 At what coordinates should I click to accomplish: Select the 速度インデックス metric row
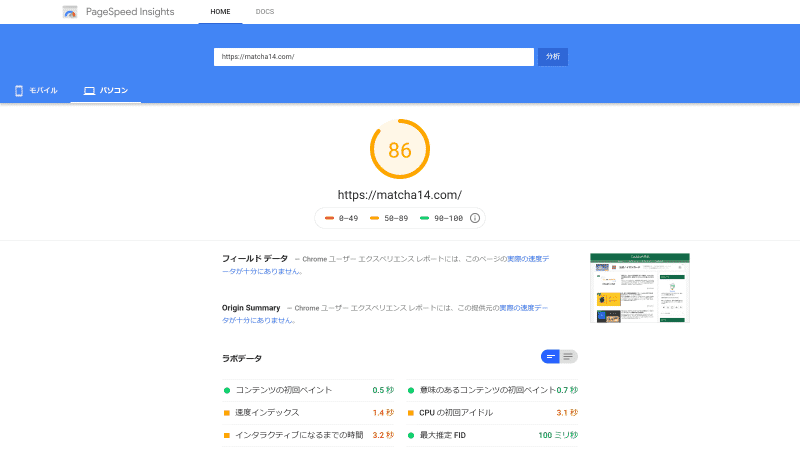tap(308, 413)
